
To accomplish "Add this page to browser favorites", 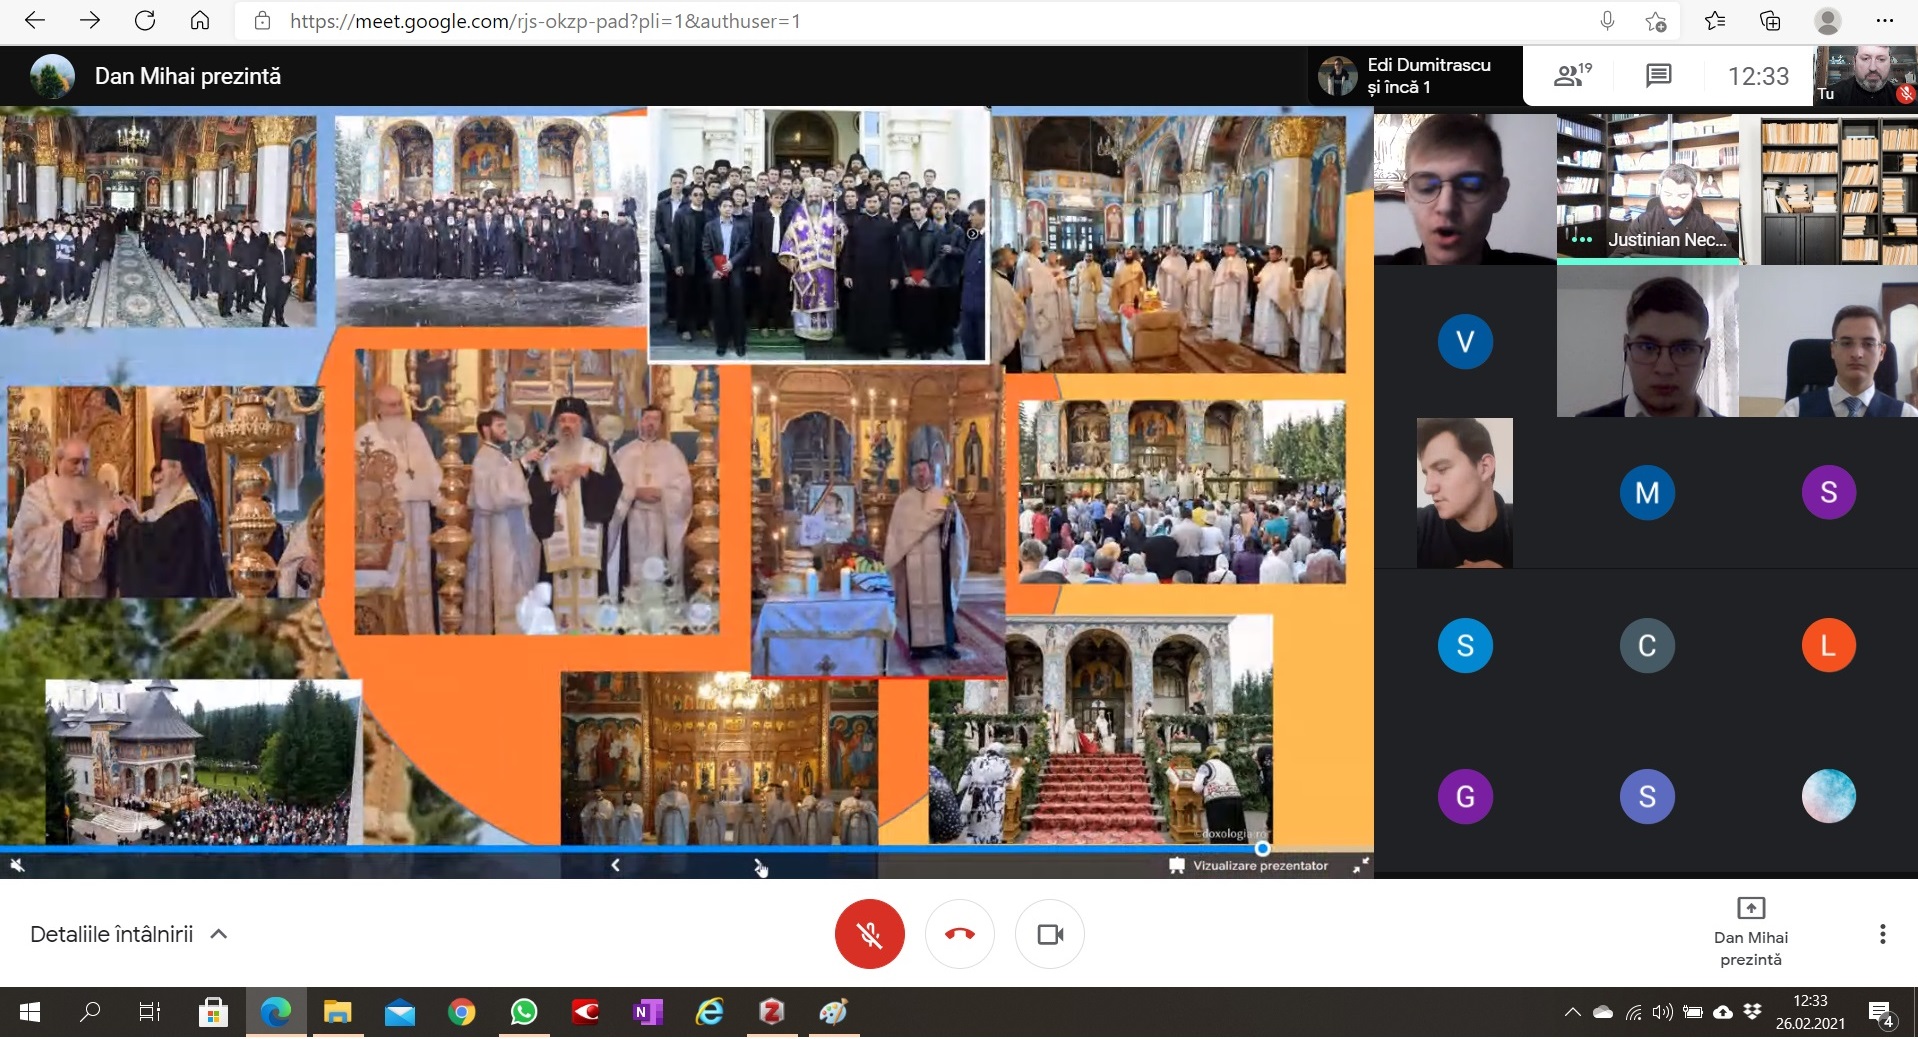I will click(1655, 21).
